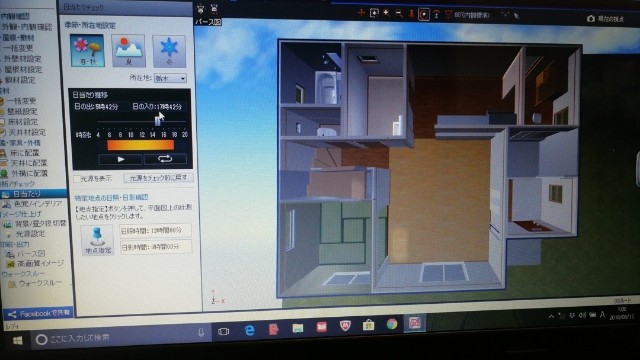The height and width of the screenshot is (360, 640).
Task: Click the active 3D designer taskbar icon
Action: click(415, 323)
